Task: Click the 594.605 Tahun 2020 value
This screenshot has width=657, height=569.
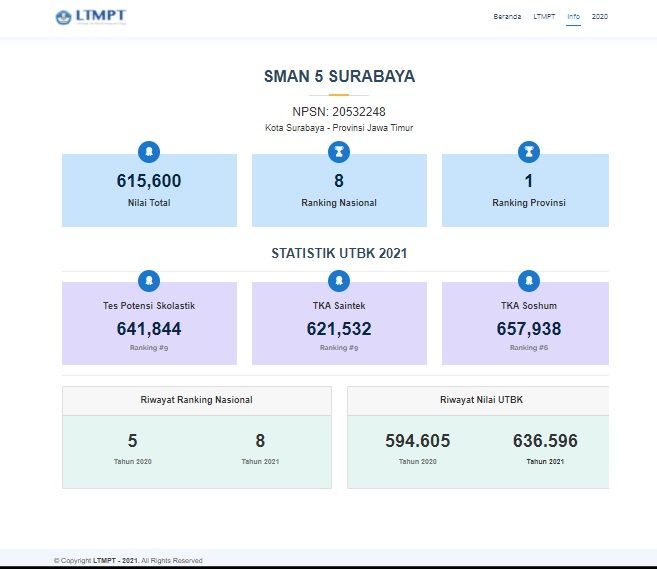Action: 418,441
